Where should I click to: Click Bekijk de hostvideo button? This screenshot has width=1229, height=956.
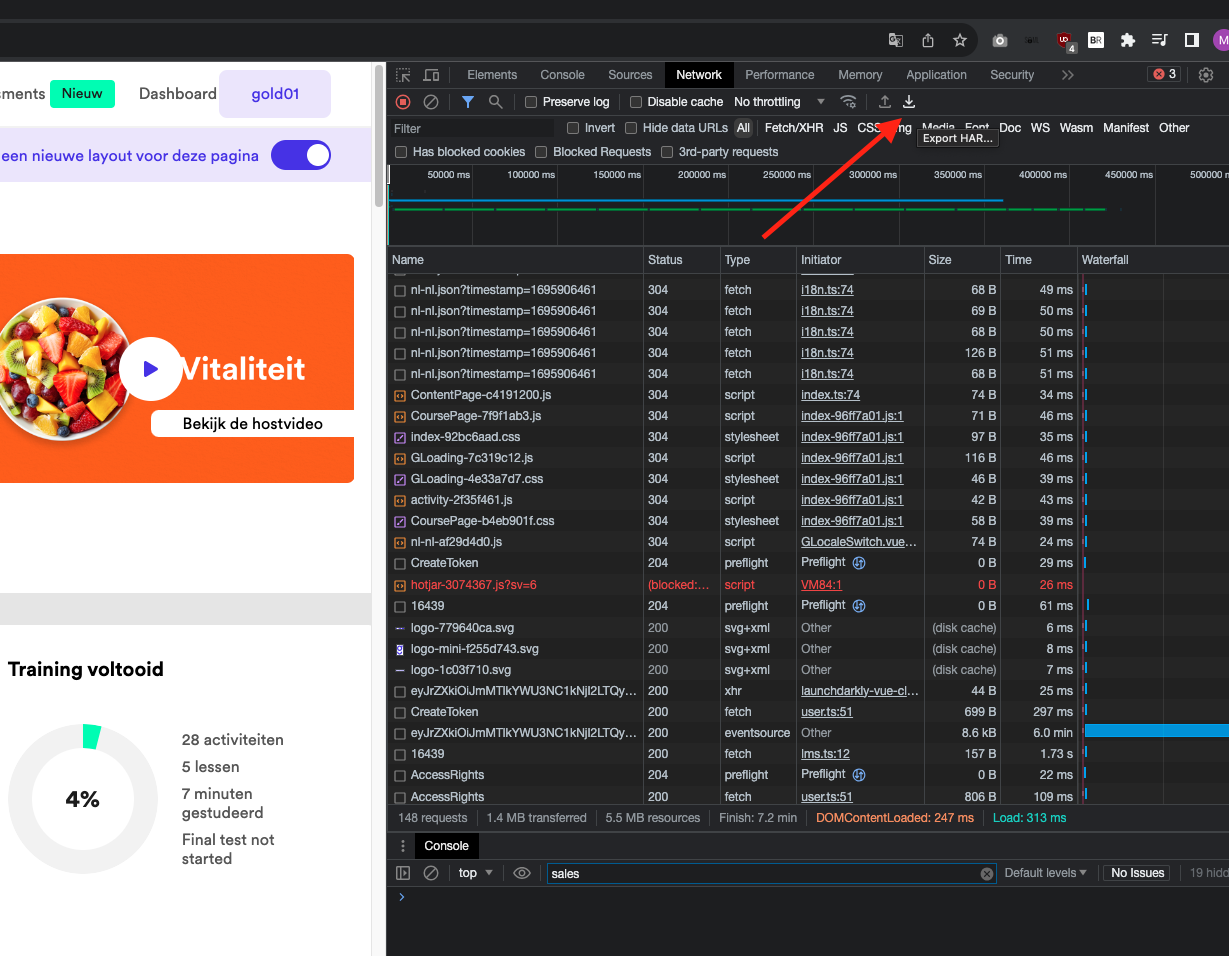point(253,424)
